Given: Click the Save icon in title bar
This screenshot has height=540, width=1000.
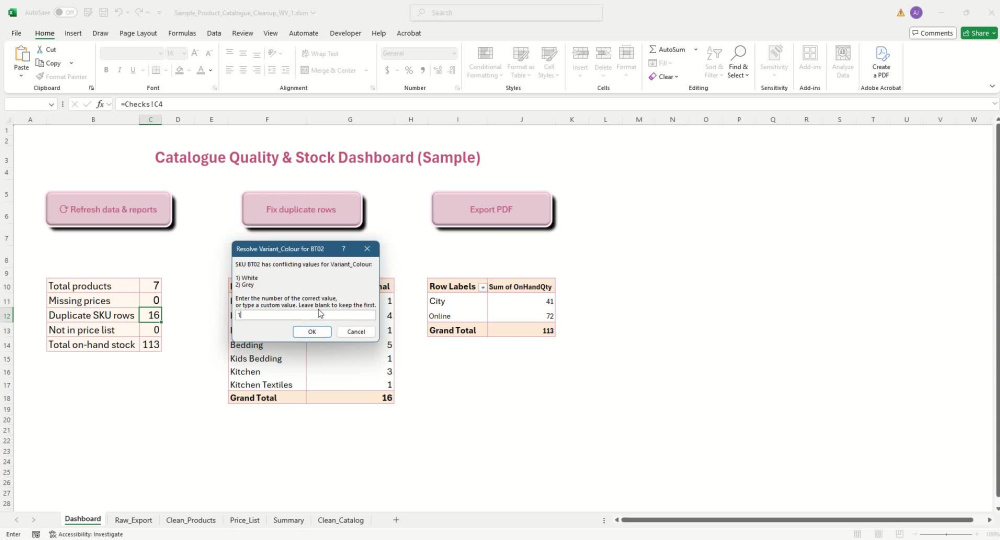Looking at the screenshot, I should coord(103,12).
